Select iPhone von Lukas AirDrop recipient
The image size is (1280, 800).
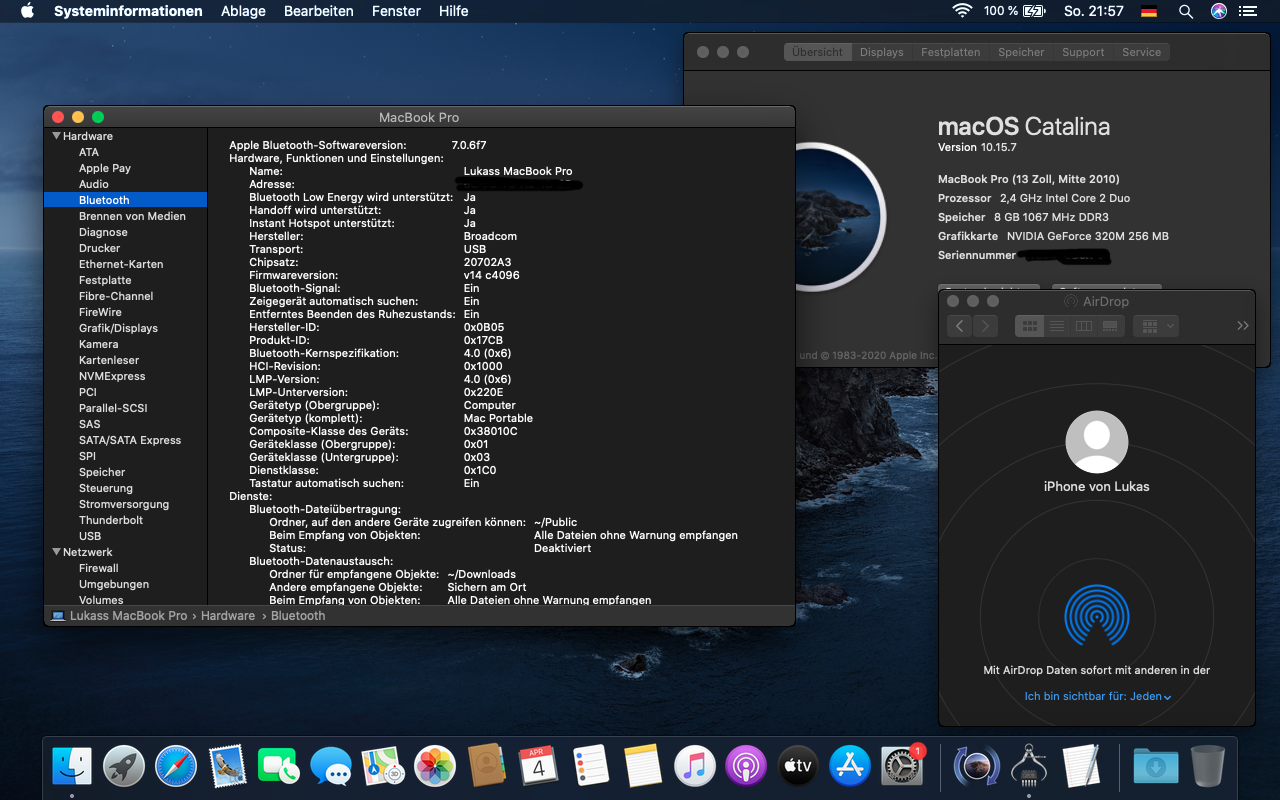pyautogui.click(x=1097, y=452)
